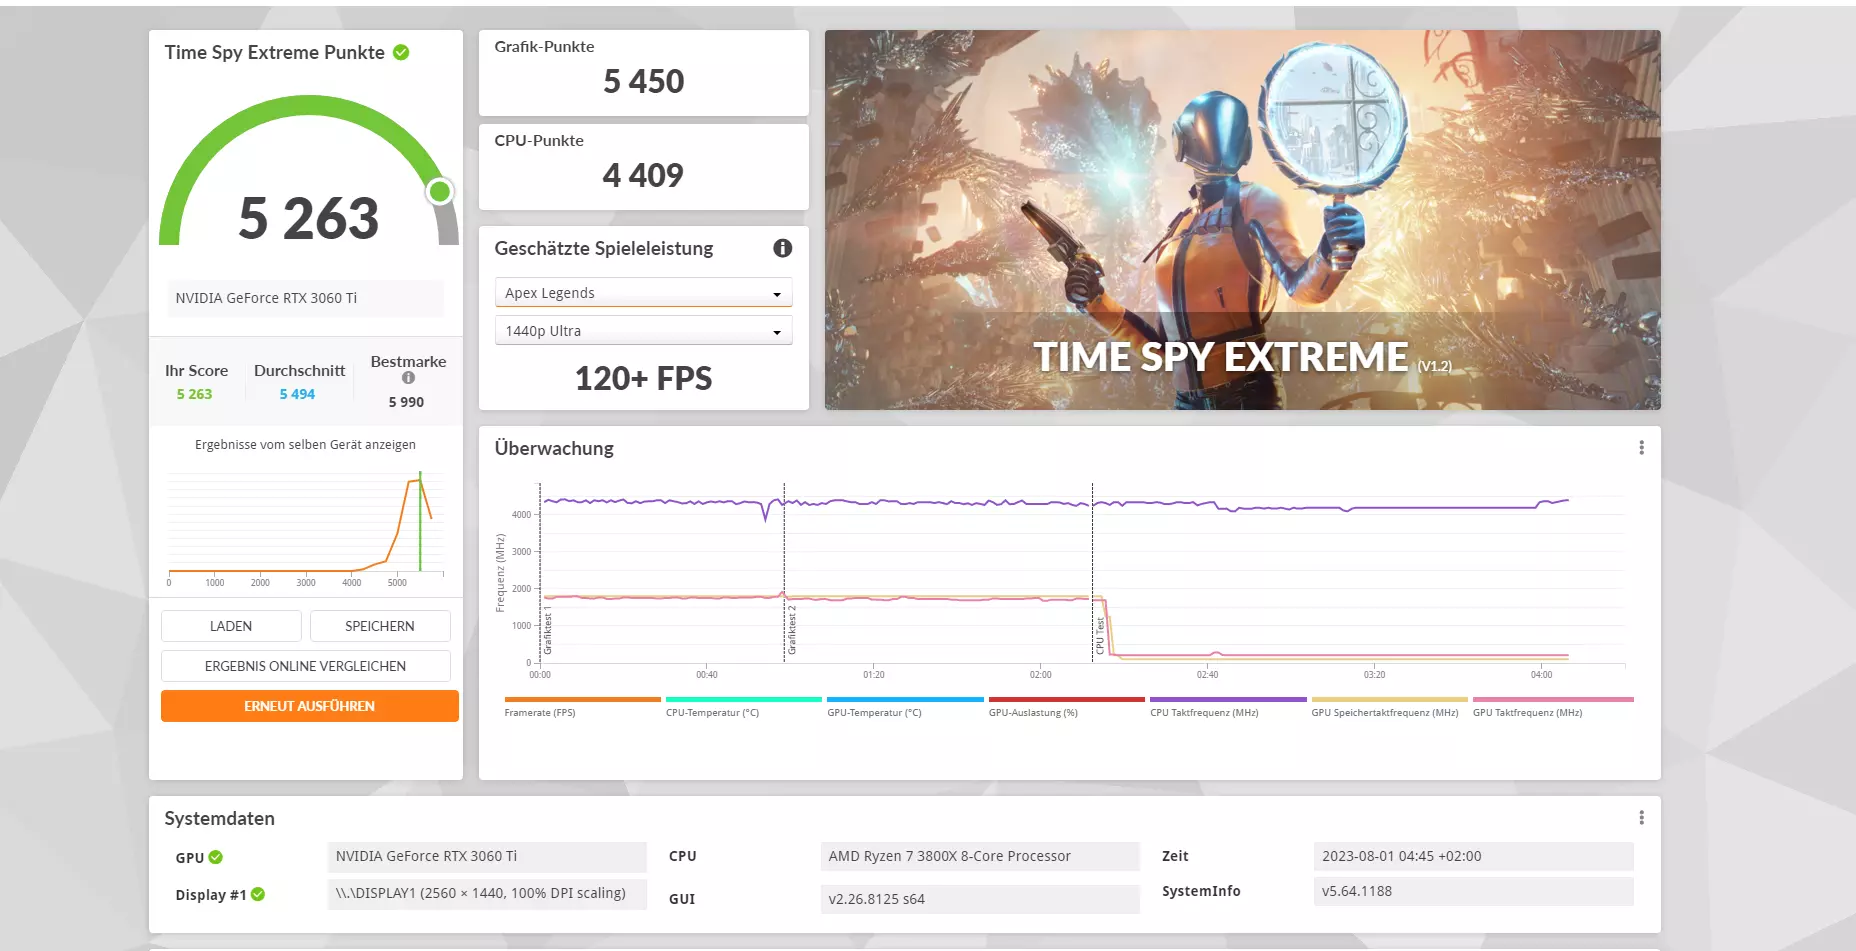Click the AMD Ryzen 7 3800X CPU field

pos(979,856)
